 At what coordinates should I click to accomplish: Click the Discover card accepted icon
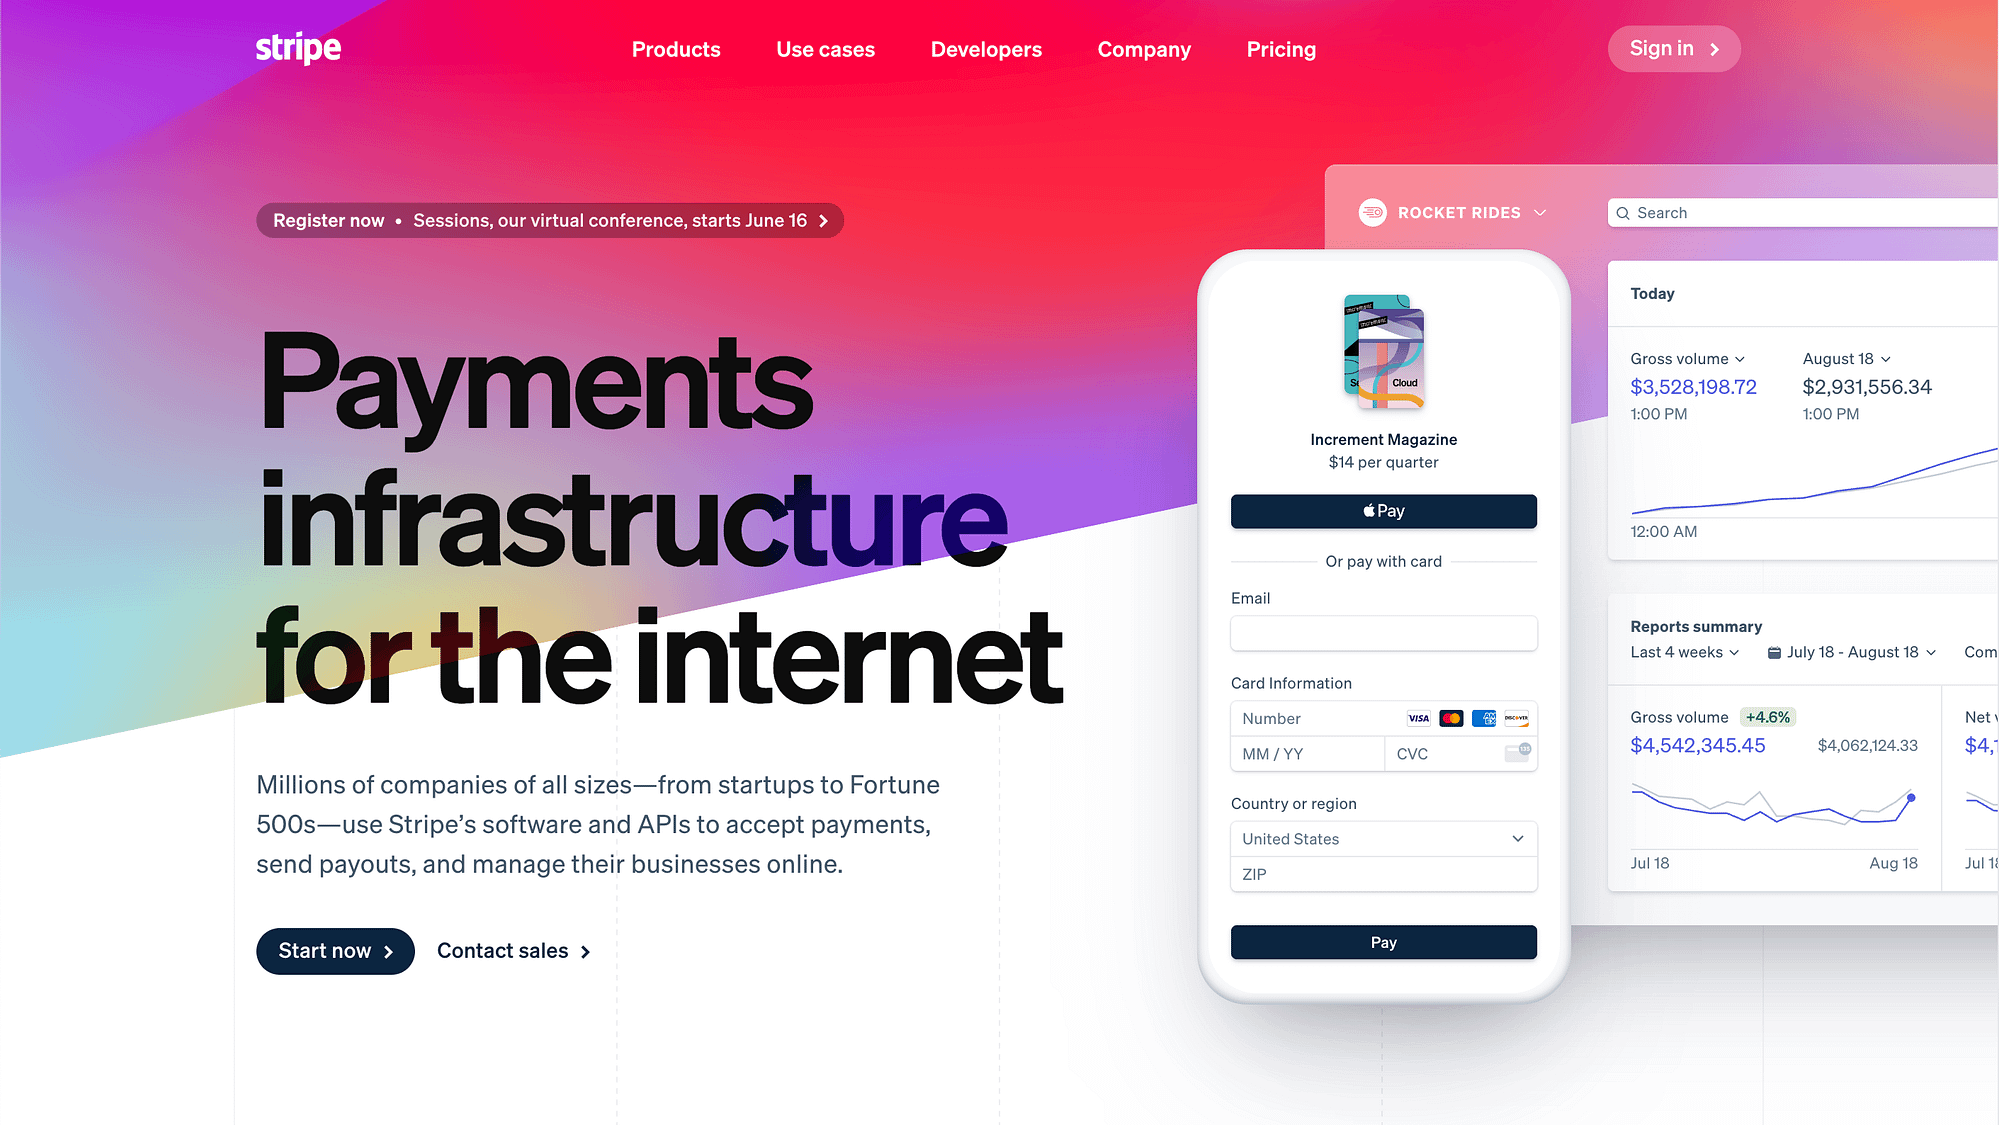[x=1514, y=717]
